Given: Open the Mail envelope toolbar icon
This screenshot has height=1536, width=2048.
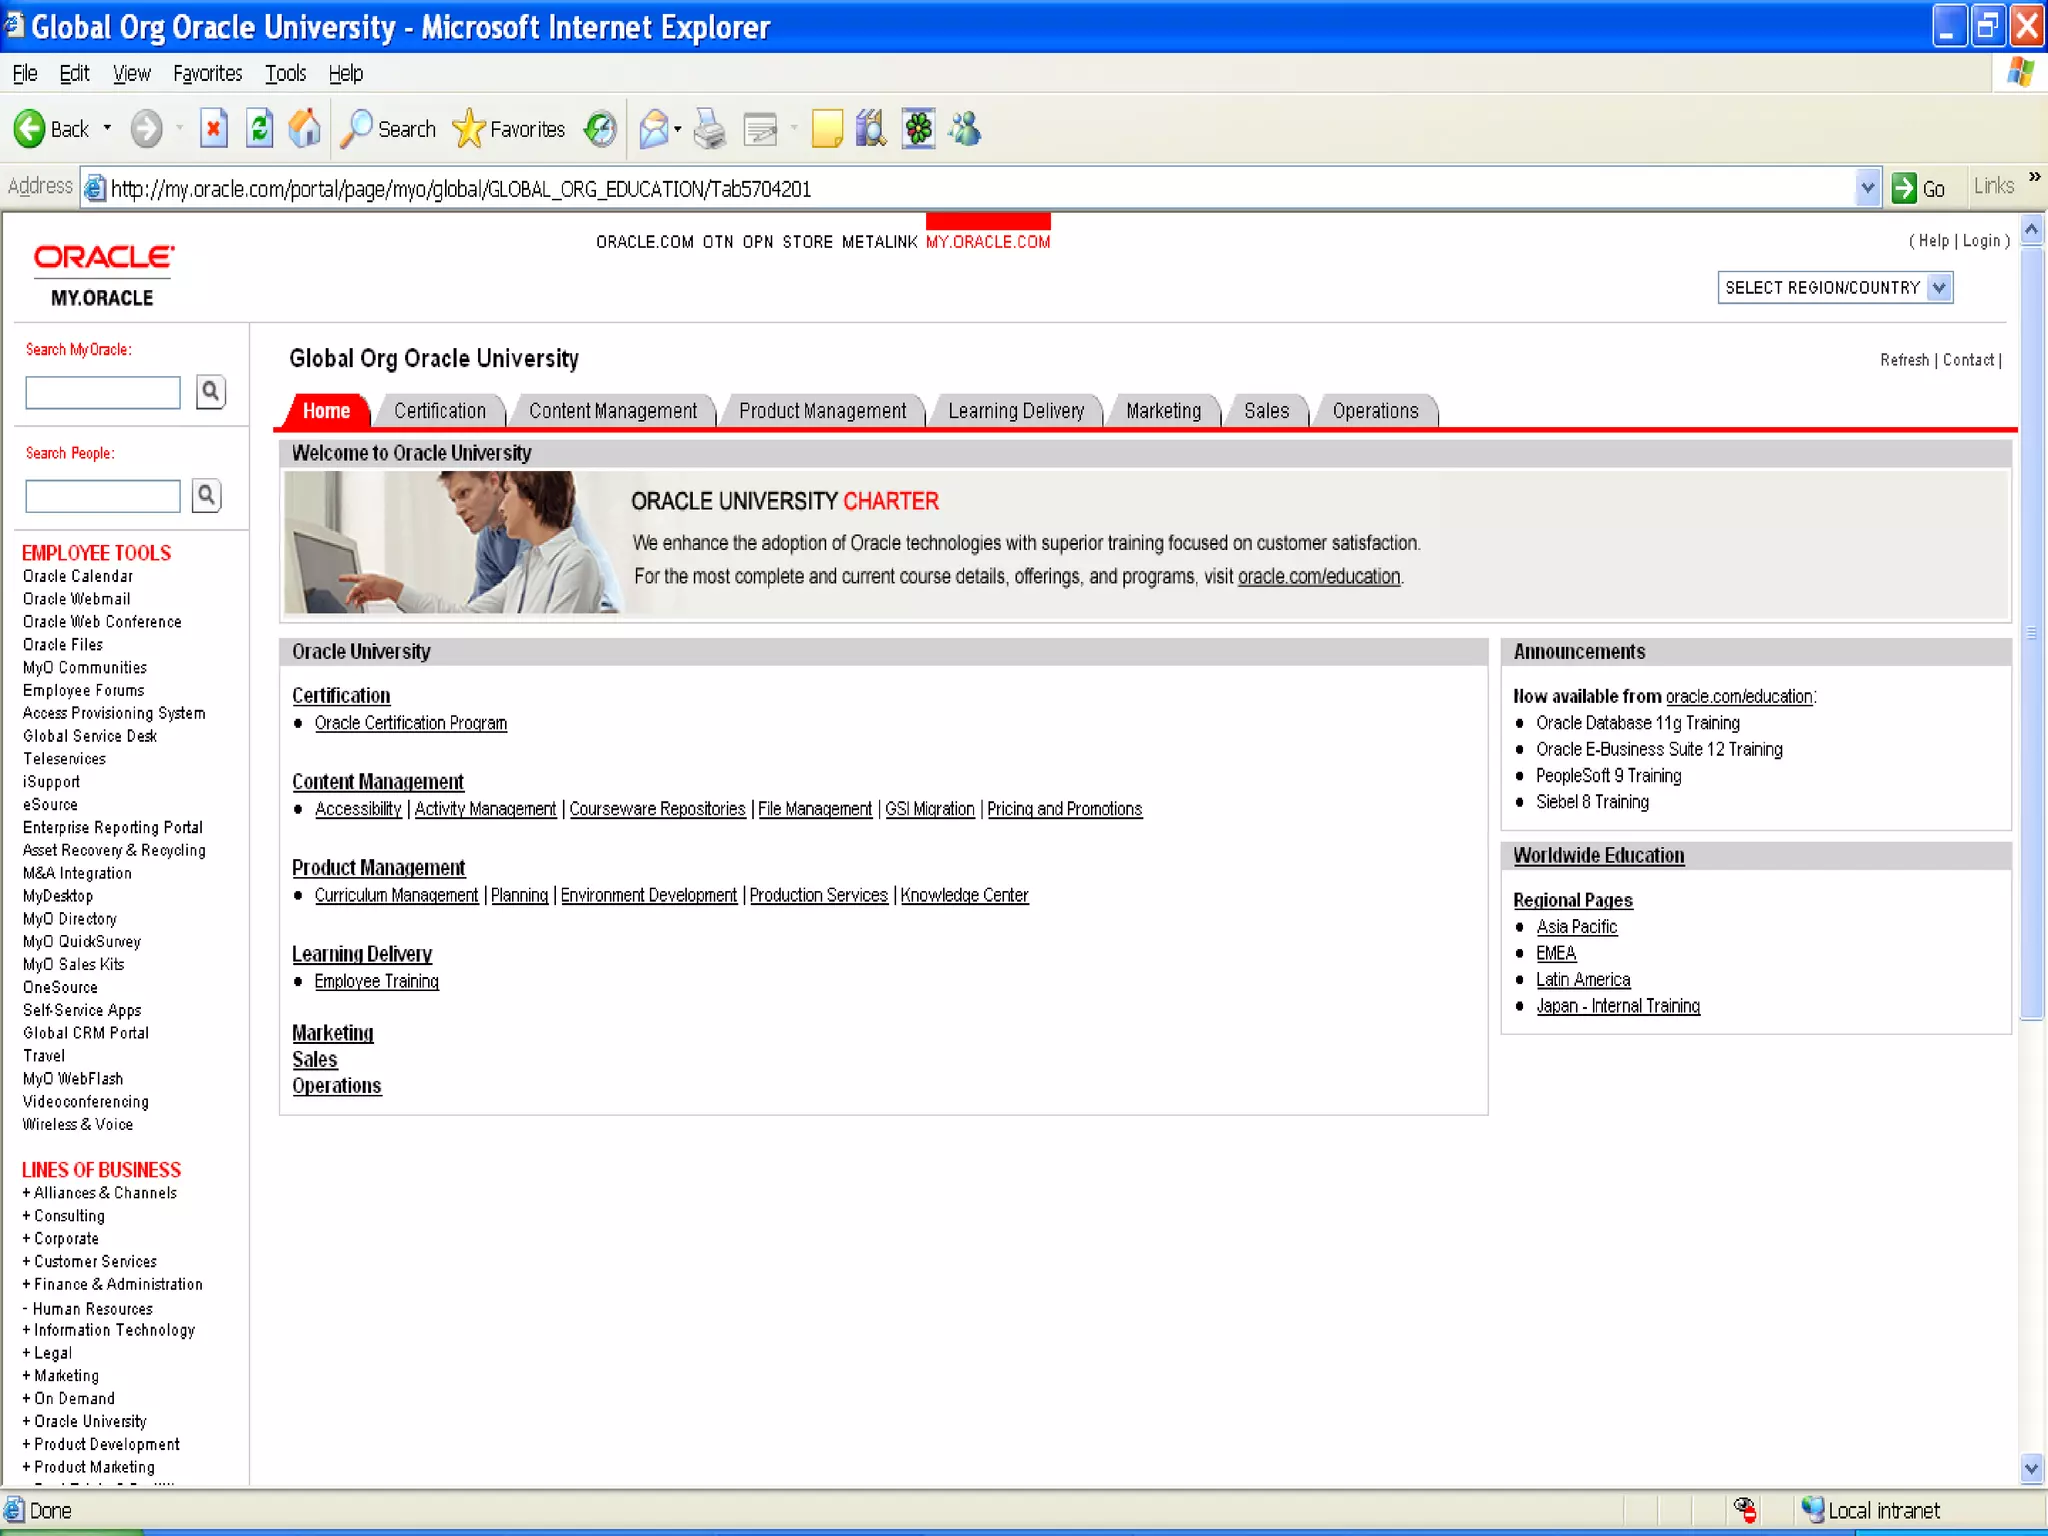Looking at the screenshot, I should [653, 129].
